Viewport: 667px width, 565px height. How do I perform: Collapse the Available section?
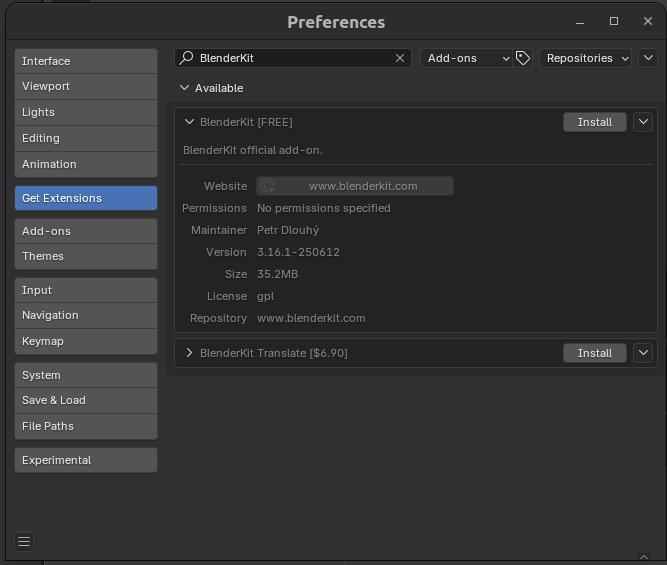click(185, 88)
